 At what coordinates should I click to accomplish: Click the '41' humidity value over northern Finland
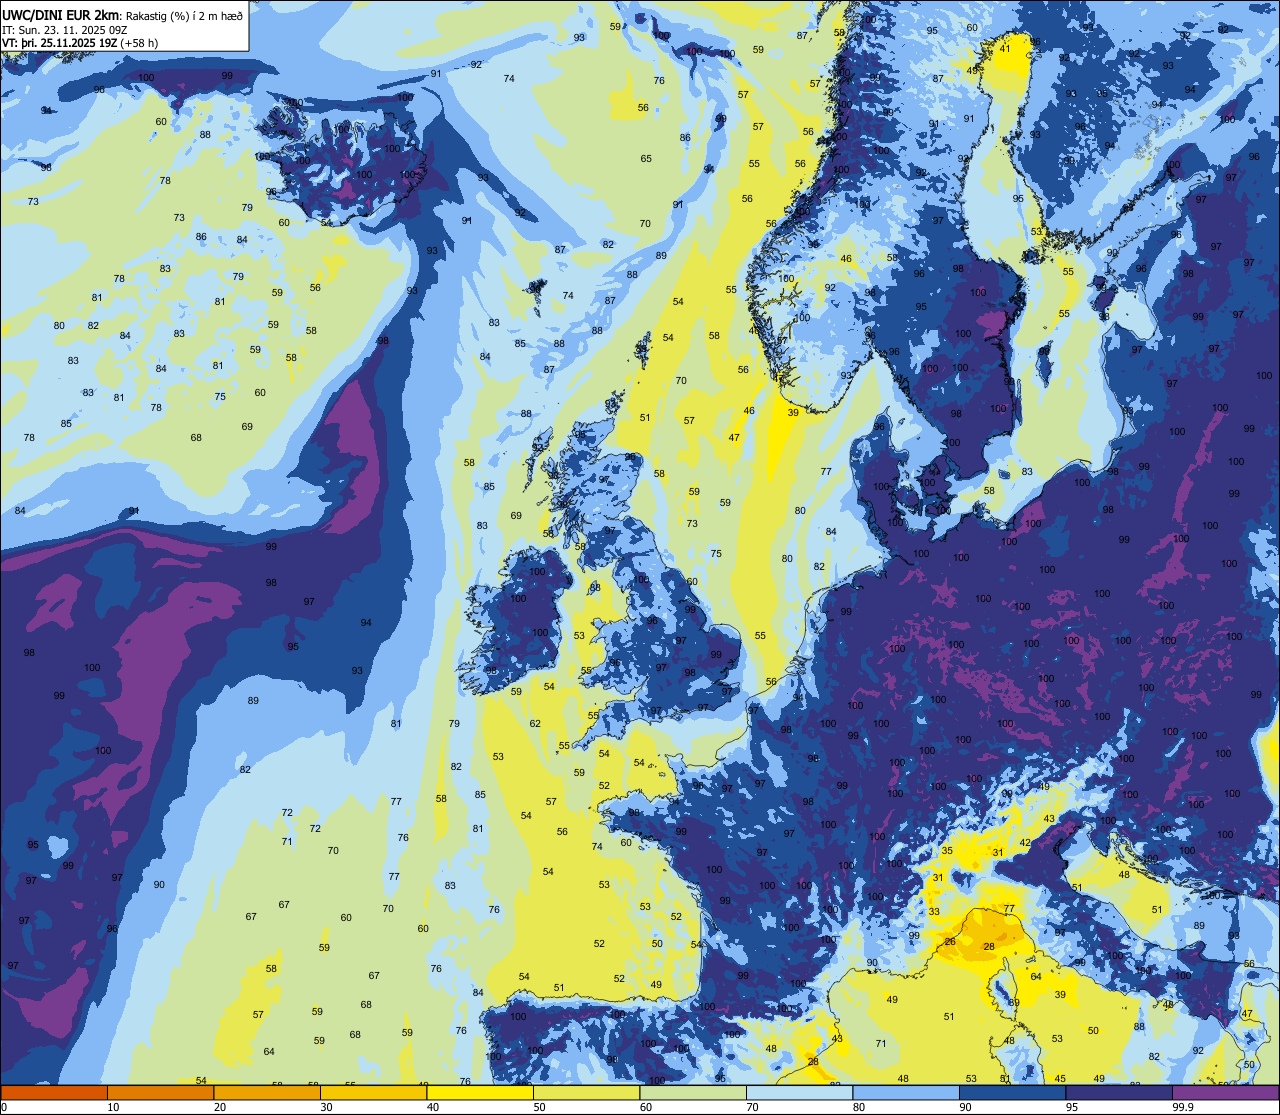point(1005,48)
